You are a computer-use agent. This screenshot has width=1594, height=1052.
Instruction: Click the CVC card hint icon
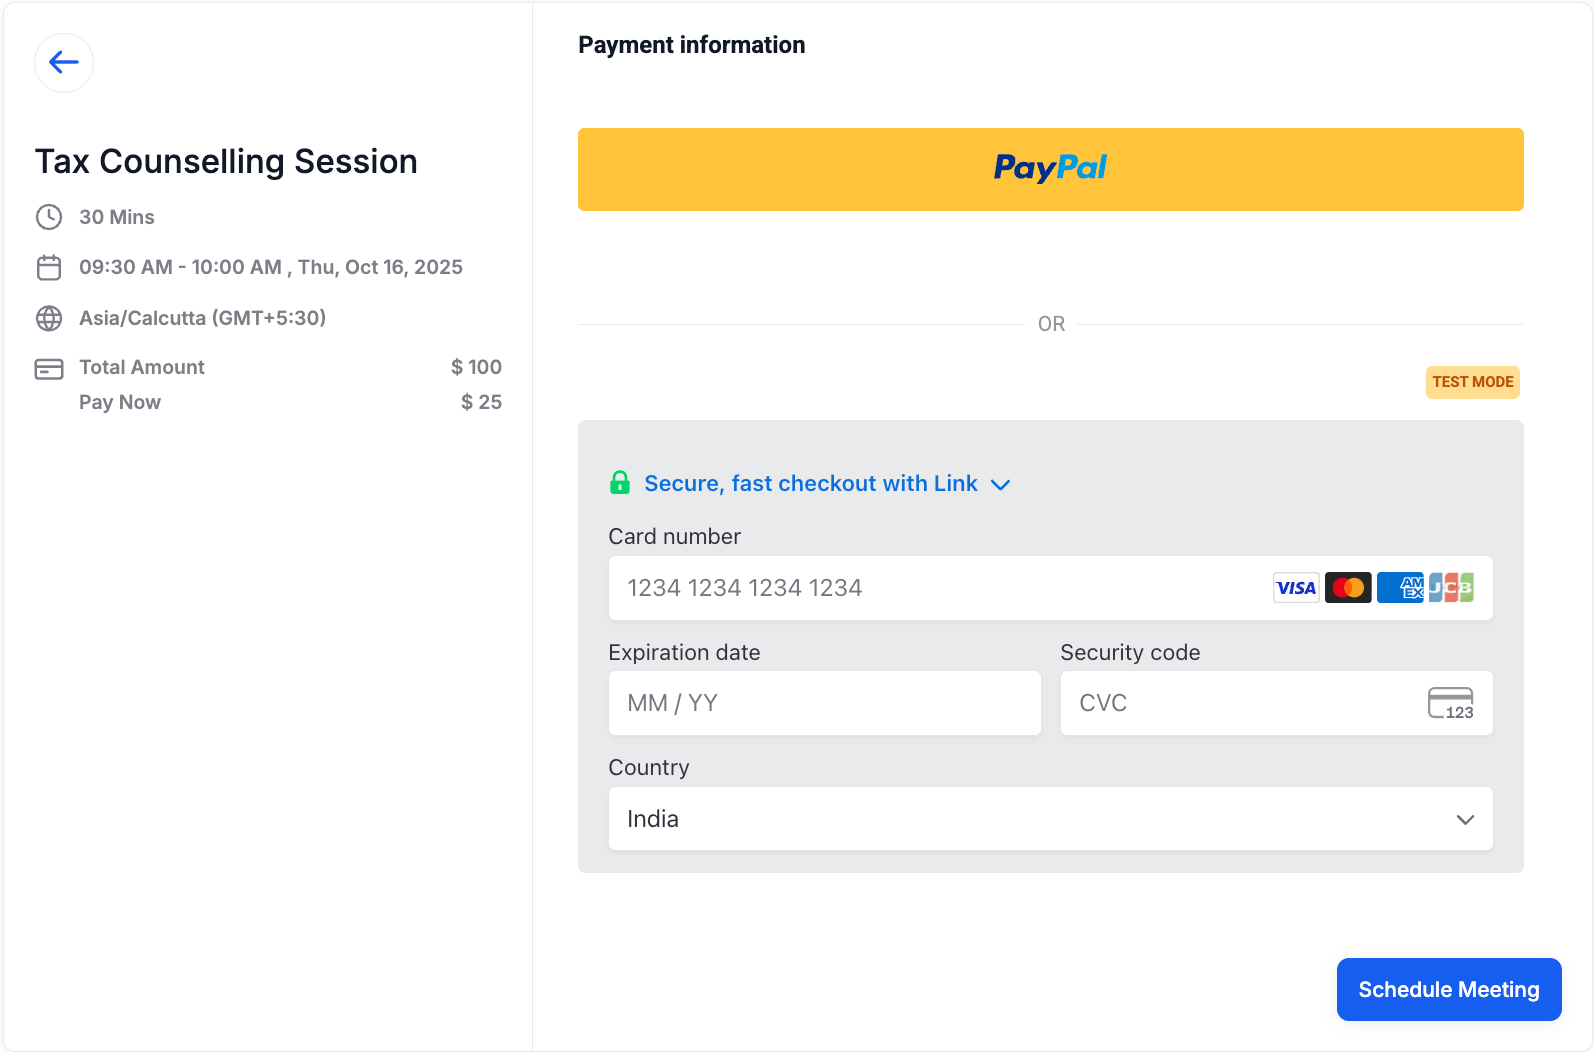(1451, 703)
